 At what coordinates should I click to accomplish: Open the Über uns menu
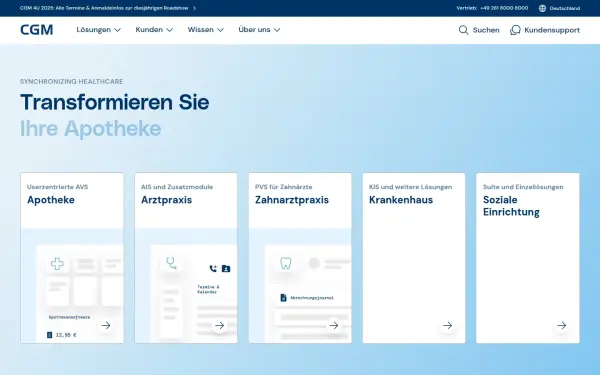click(x=259, y=29)
